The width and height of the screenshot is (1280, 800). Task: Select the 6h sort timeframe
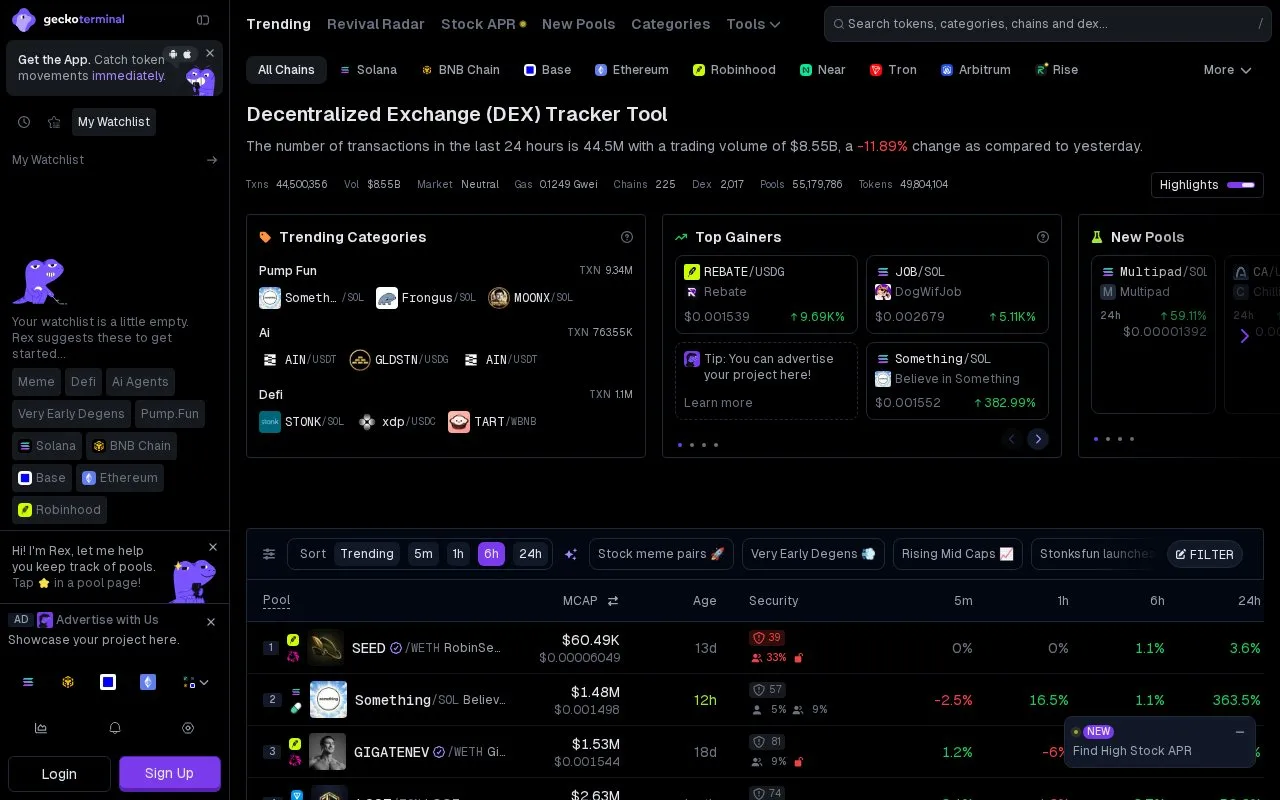pyautogui.click(x=491, y=554)
